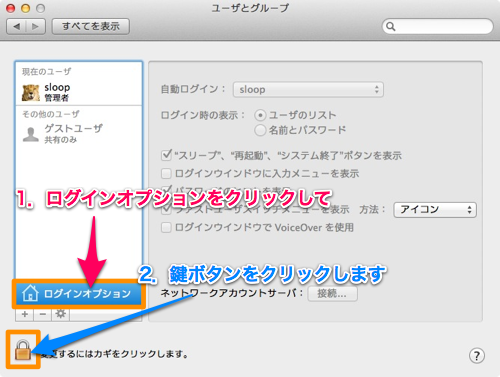
Task: Open the 自動ログイン sloop dropdown
Action: (308, 90)
